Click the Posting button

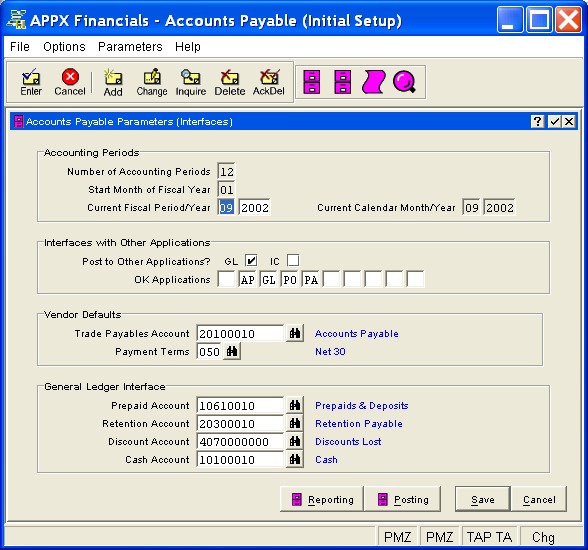(x=402, y=499)
